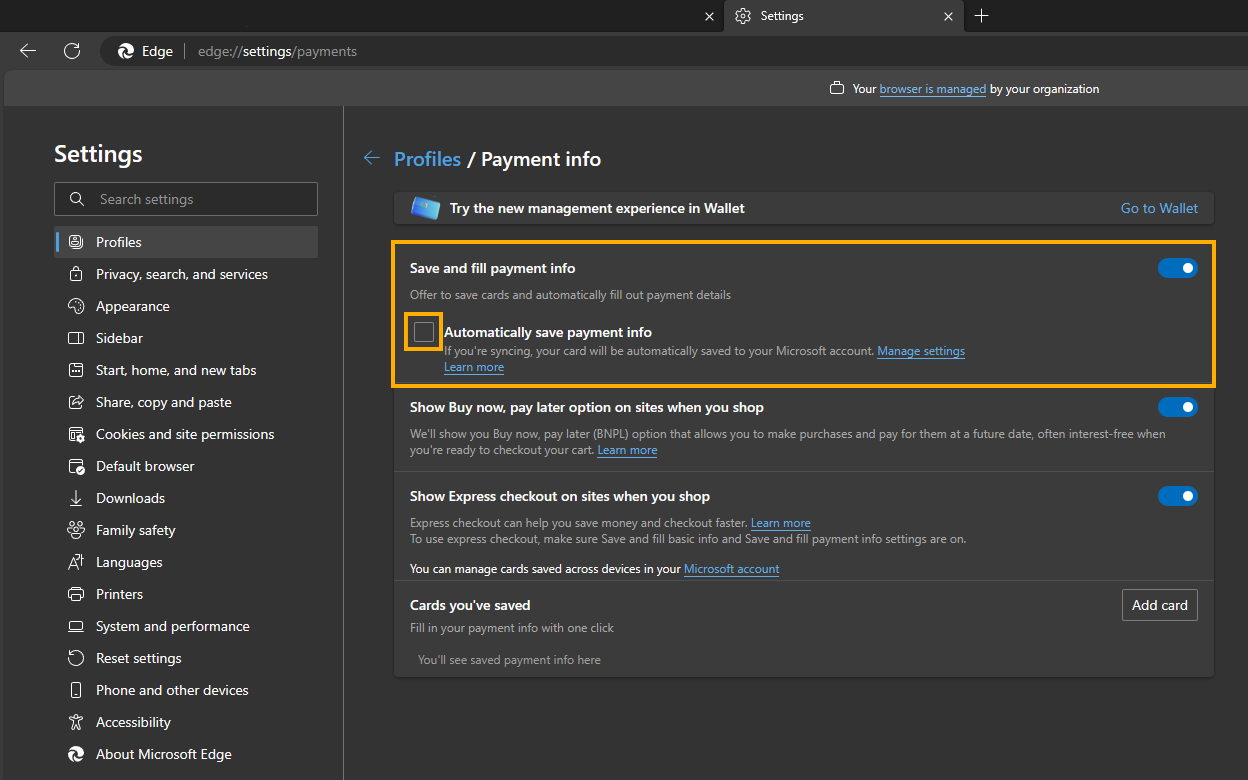Check Automatically save payment info checkbox
This screenshot has height=780, width=1248.
click(424, 332)
